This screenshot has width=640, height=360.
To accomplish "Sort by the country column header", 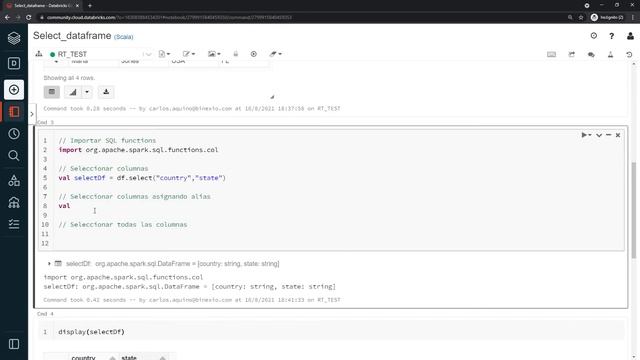I will 93,358.
